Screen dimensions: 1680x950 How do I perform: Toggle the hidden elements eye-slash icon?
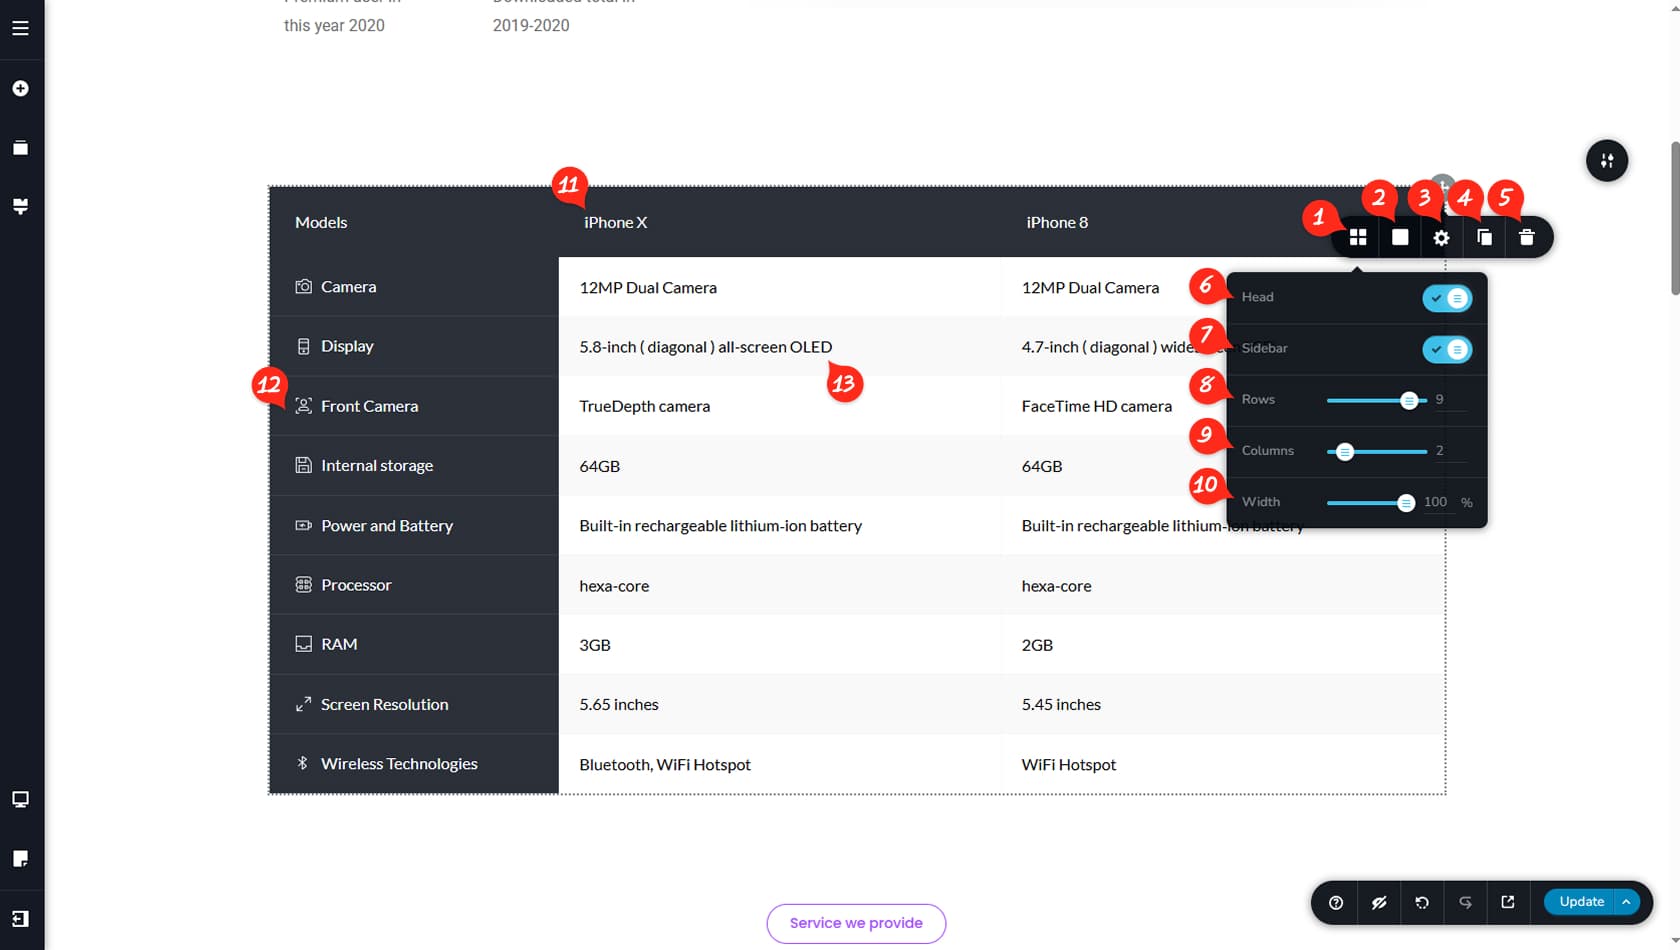click(1379, 902)
